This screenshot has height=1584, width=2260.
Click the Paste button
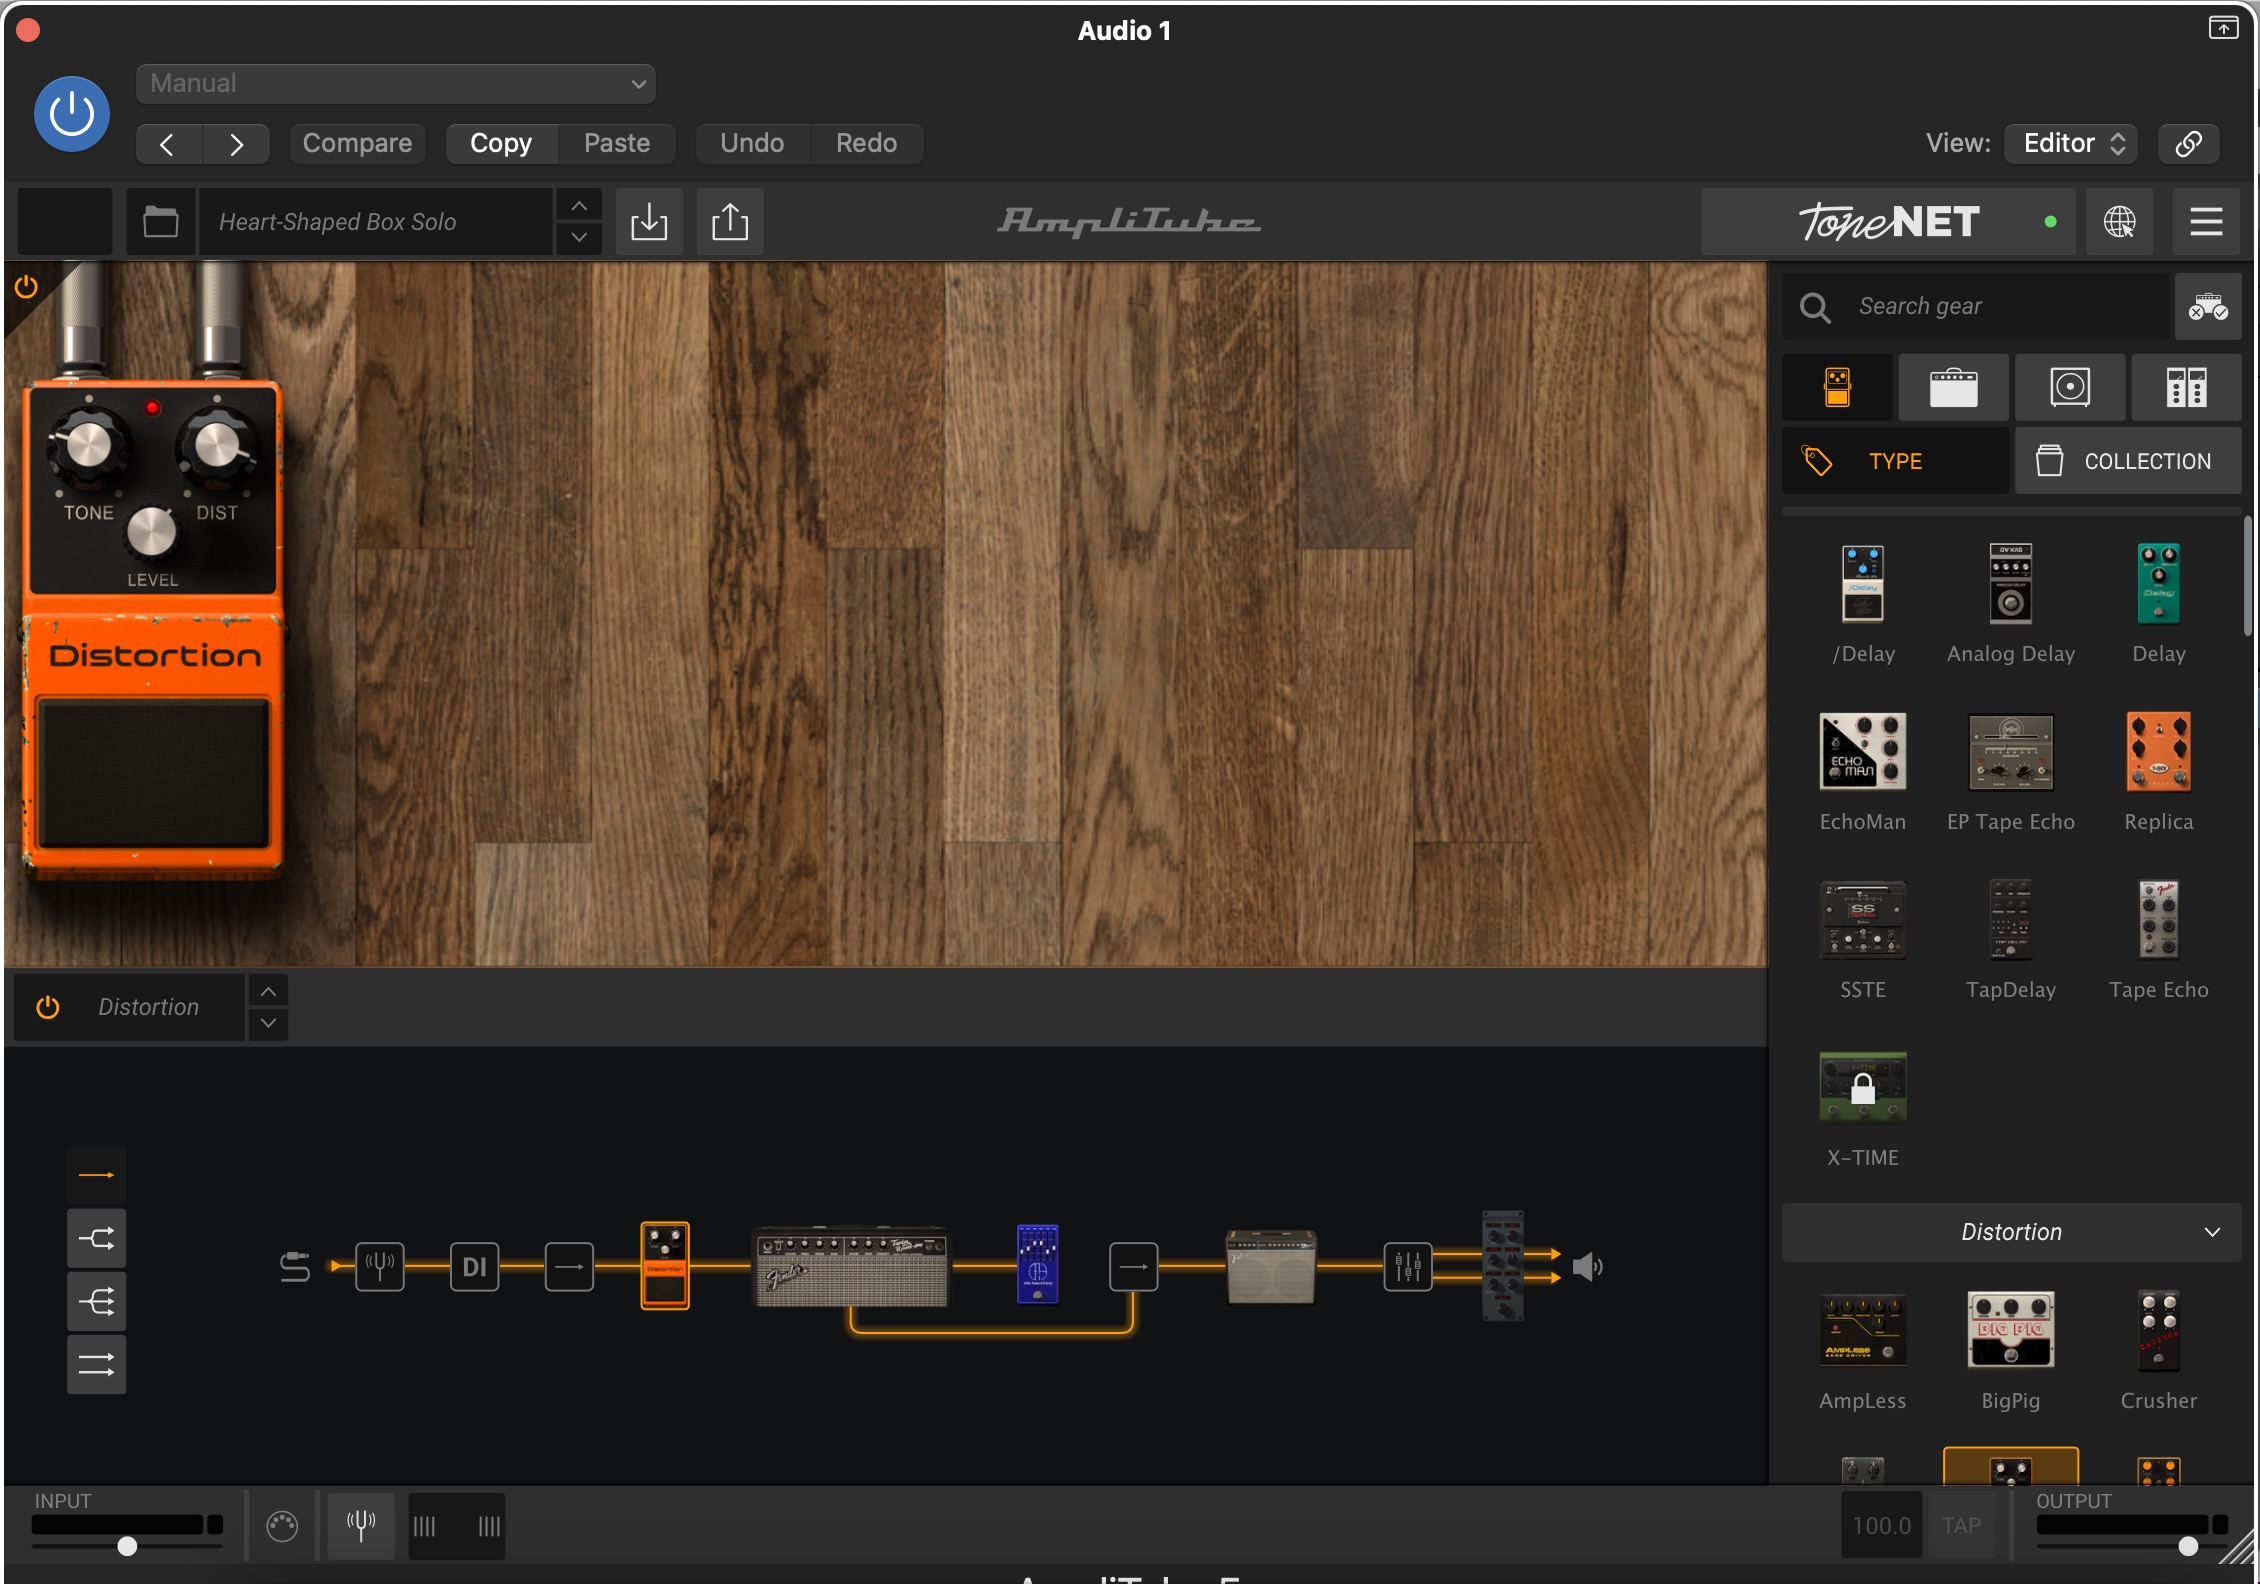point(617,143)
